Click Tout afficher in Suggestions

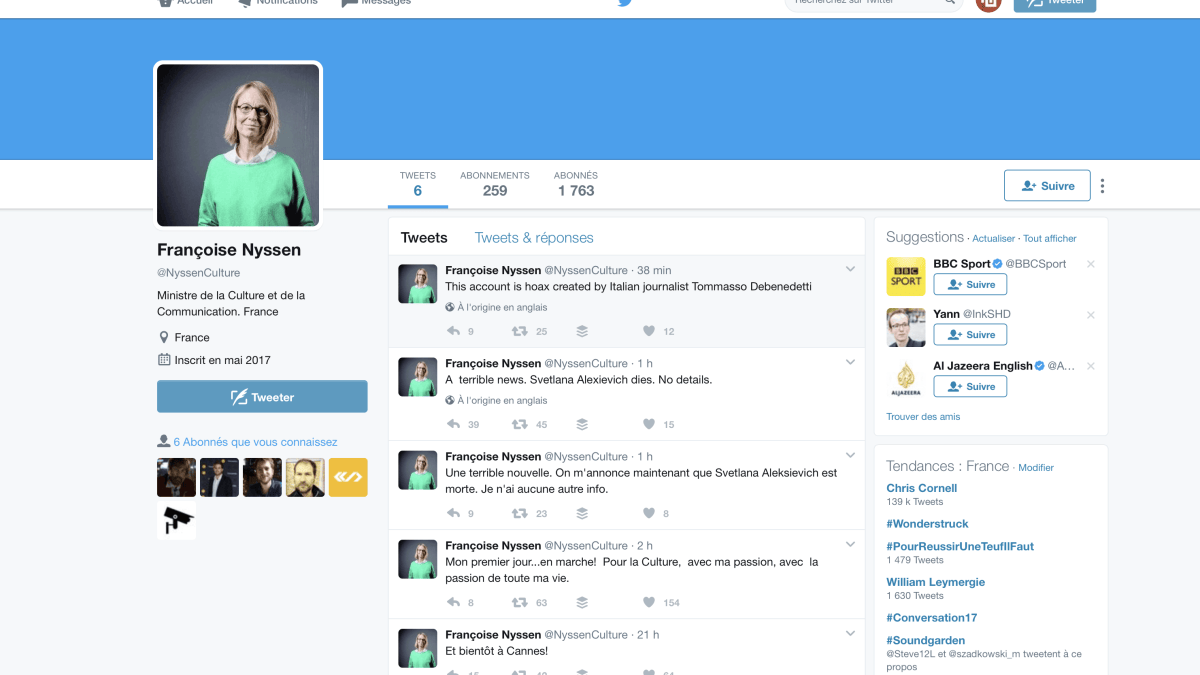[1050, 239]
